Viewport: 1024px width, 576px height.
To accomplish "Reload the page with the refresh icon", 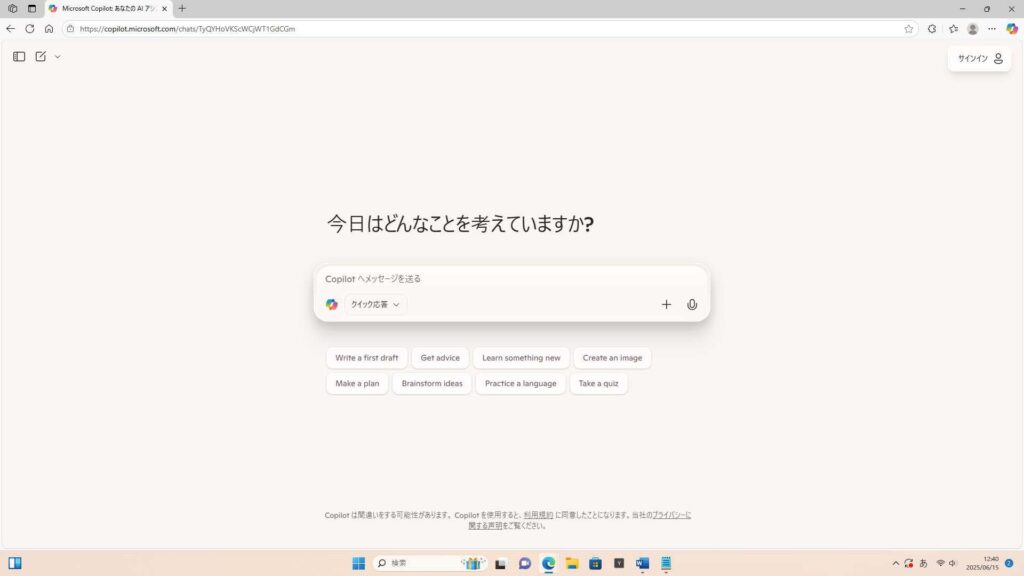I will pyautogui.click(x=29, y=29).
